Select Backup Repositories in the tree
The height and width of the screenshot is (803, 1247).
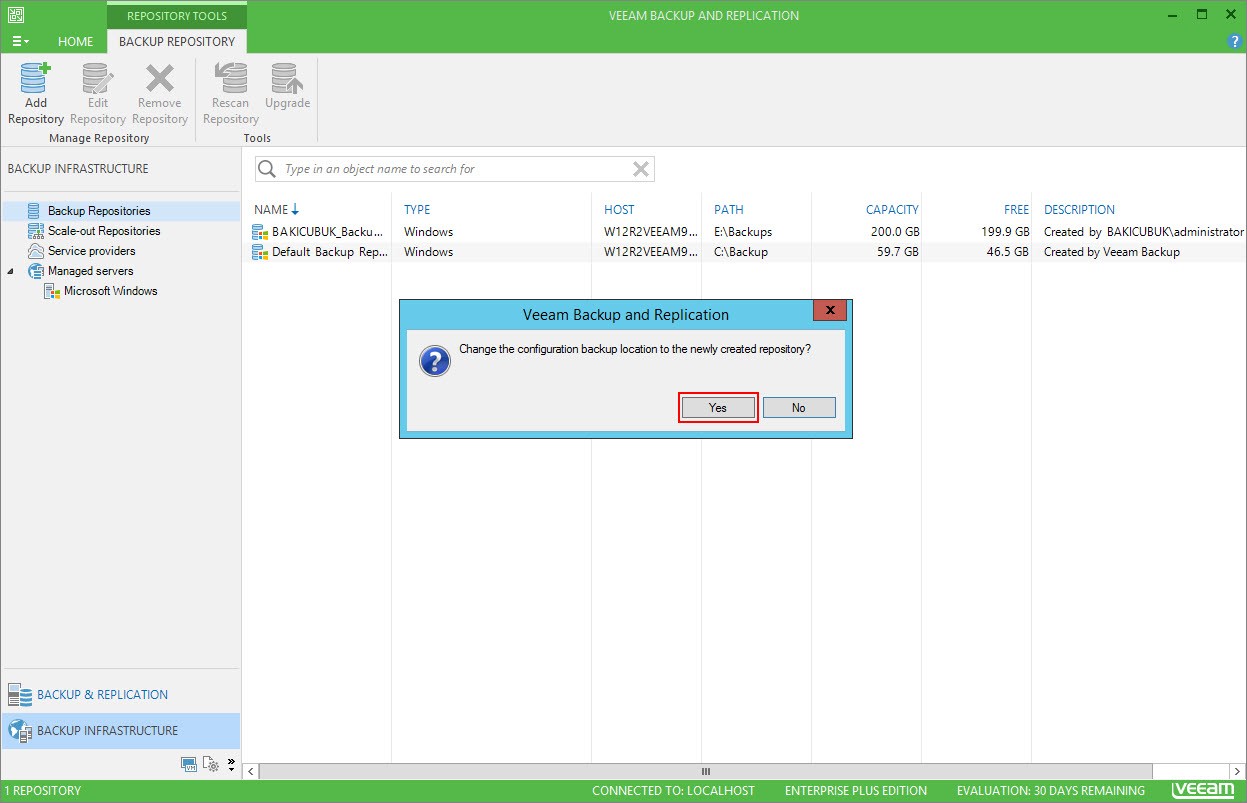(99, 211)
